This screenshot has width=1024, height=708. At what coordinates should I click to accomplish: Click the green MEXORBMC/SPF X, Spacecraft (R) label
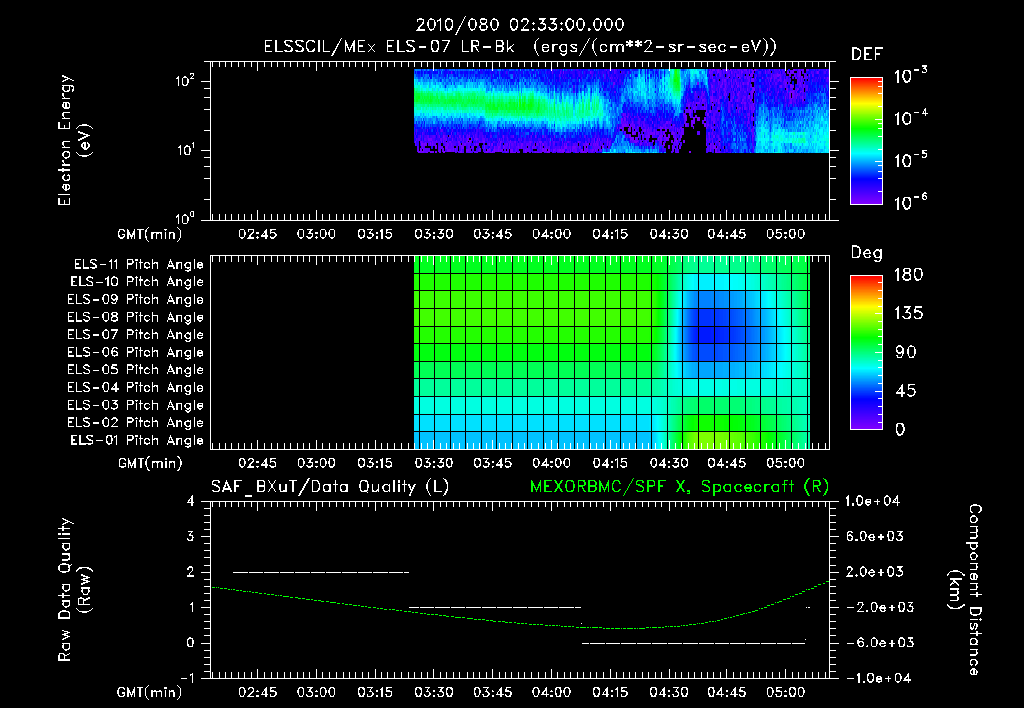pos(679,487)
